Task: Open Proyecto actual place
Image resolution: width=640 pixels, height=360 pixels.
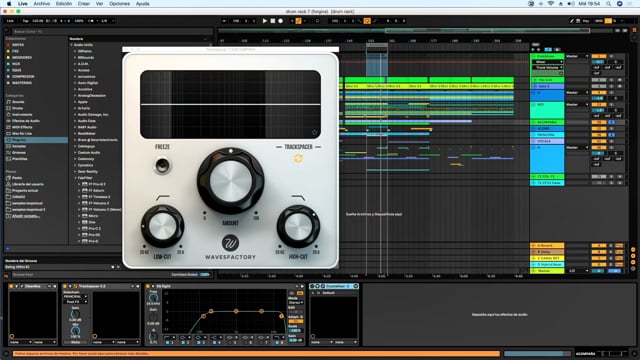Action: [25, 191]
